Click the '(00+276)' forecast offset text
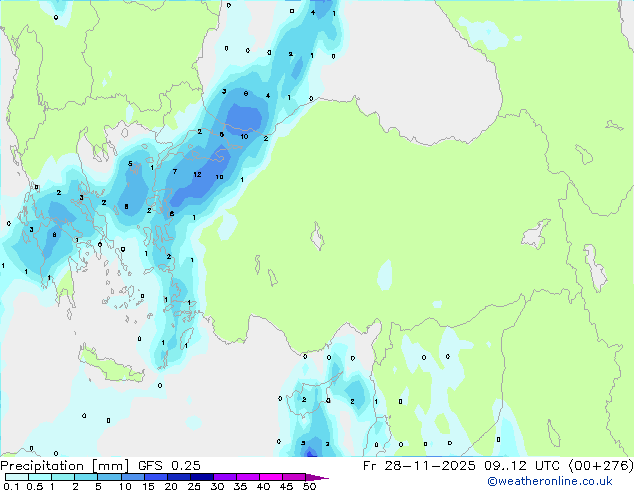The width and height of the screenshot is (634, 490). click(601, 466)
